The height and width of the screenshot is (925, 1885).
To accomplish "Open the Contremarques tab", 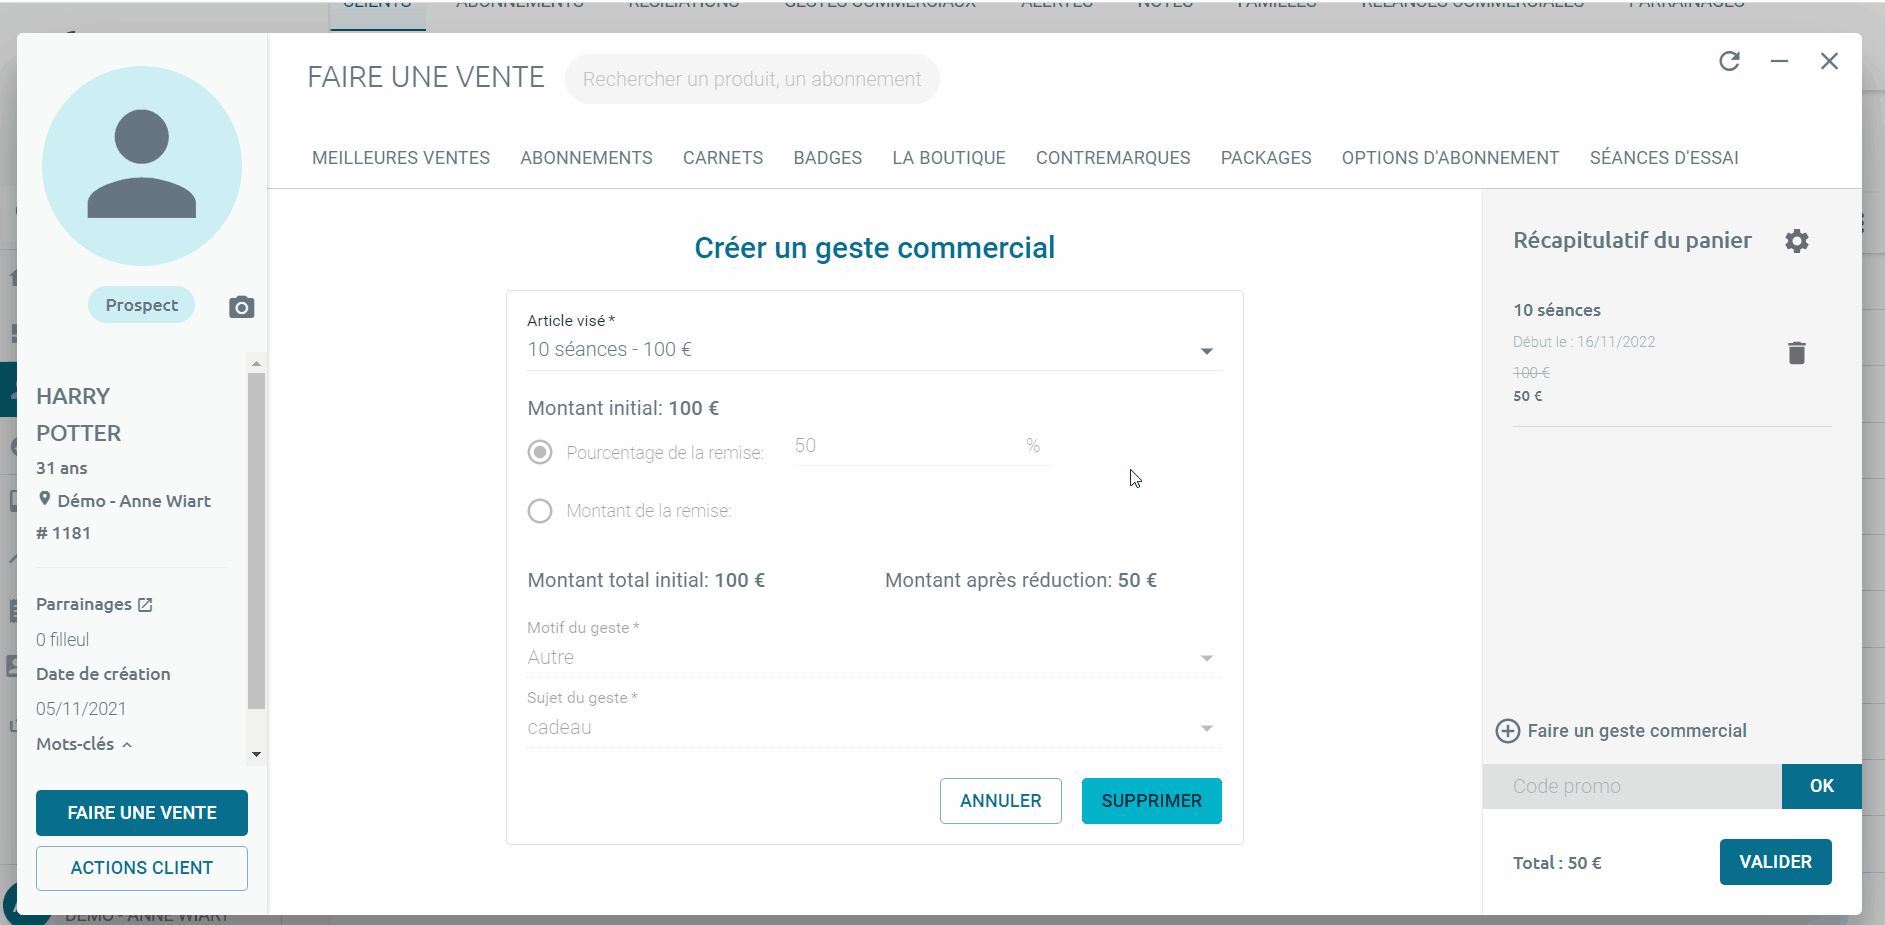I will [1113, 158].
